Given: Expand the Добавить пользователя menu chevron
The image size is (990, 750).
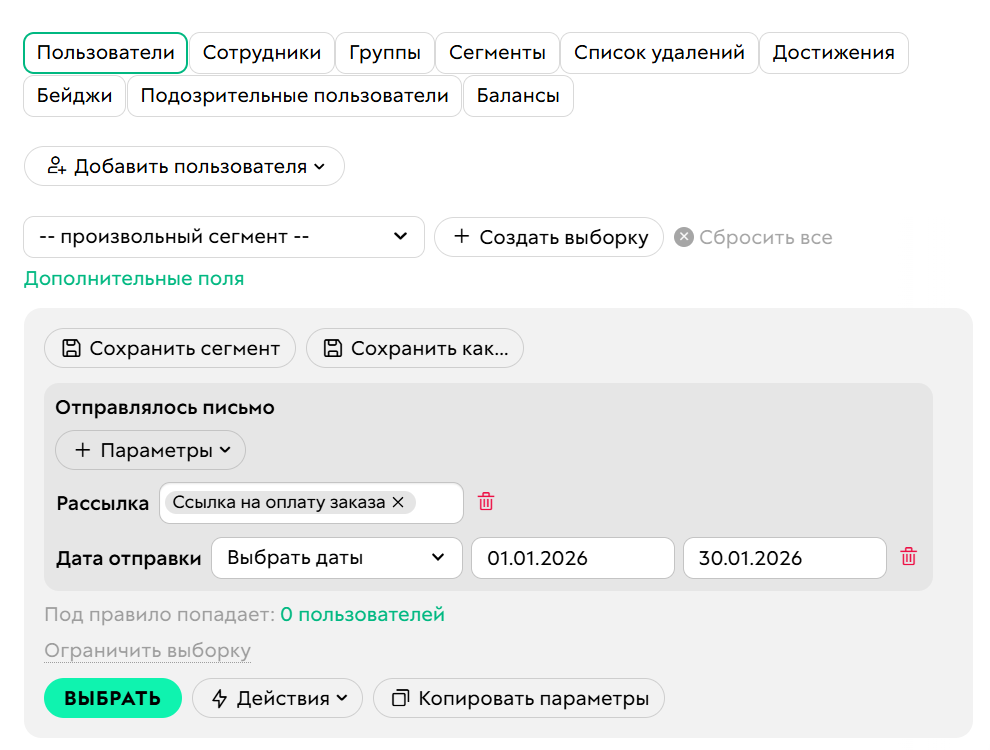Looking at the screenshot, I should point(320,166).
